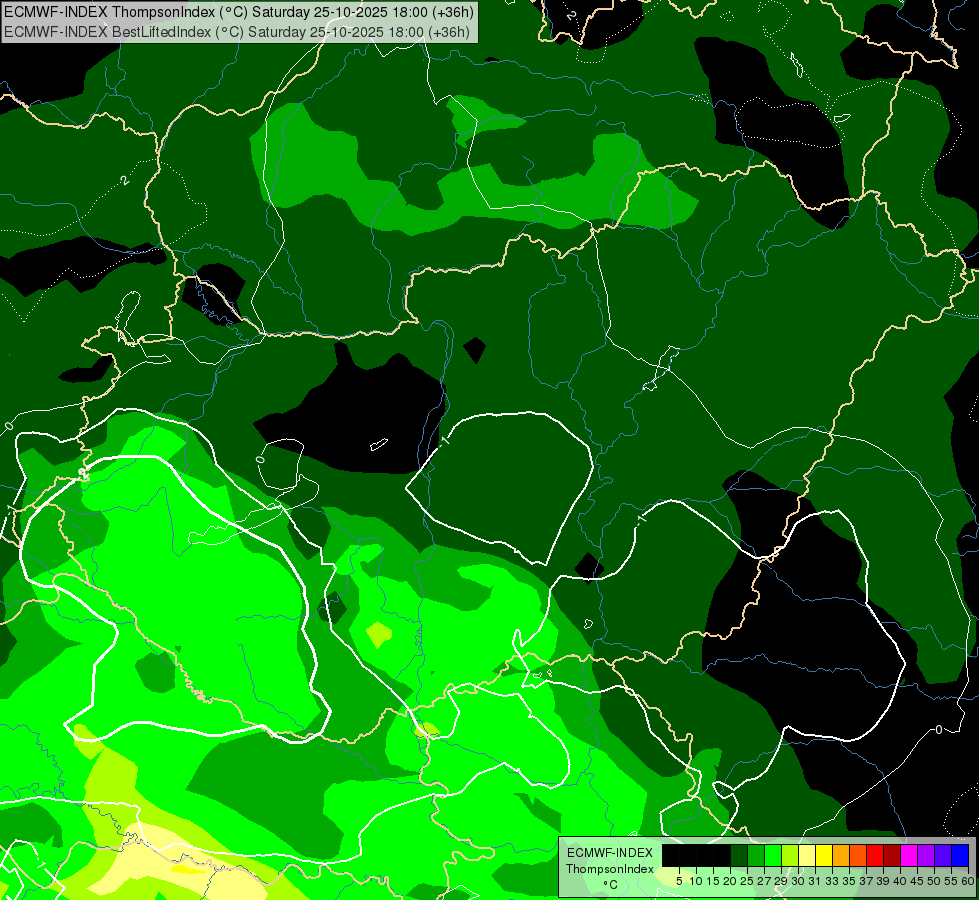
Task: Click the legend value 33
Action: click(x=832, y=881)
